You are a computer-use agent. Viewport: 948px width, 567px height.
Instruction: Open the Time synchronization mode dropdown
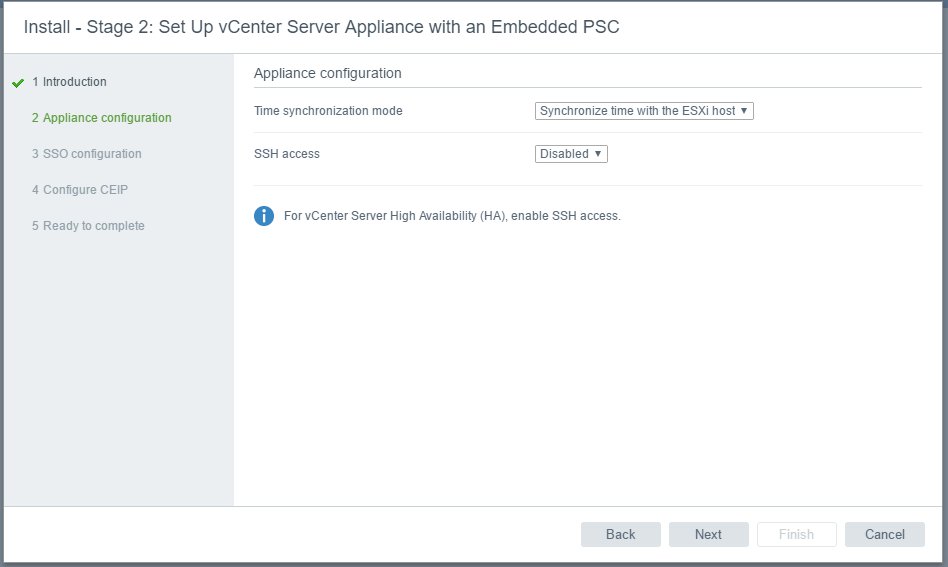(x=644, y=111)
